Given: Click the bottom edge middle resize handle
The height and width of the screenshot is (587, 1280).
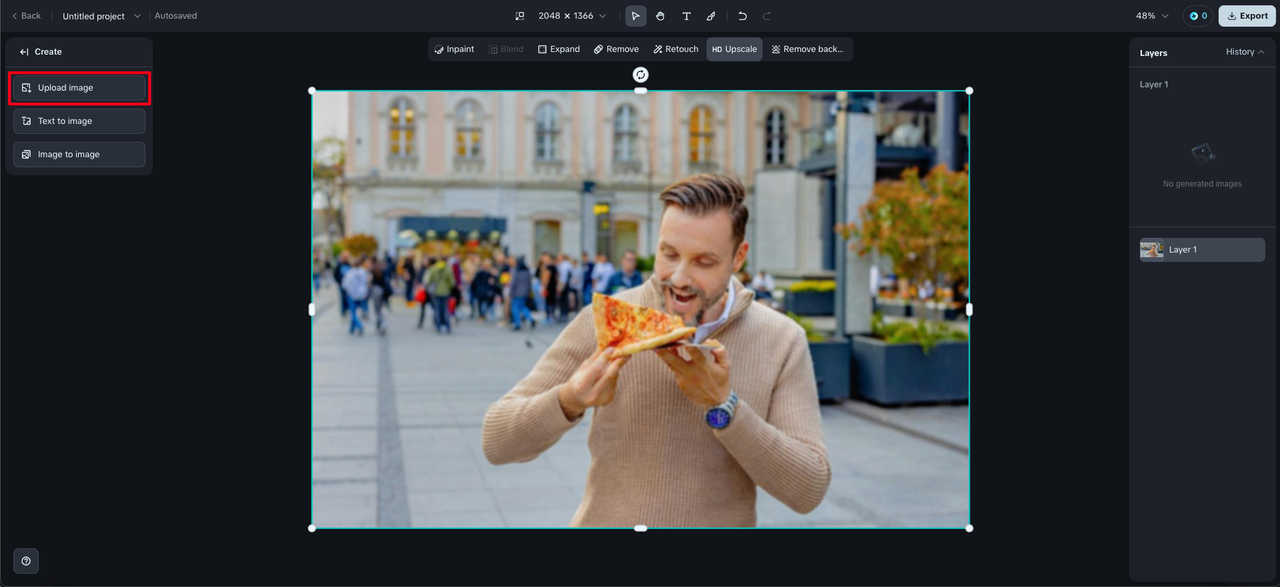Looking at the screenshot, I should pos(641,528).
